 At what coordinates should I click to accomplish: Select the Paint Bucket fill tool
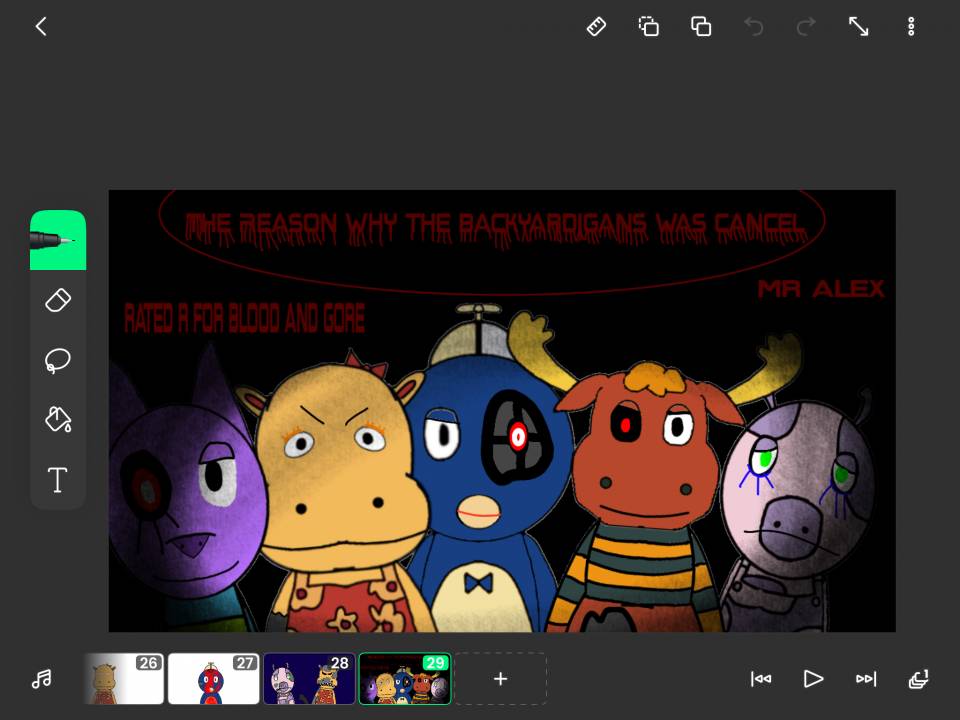pyautogui.click(x=57, y=420)
